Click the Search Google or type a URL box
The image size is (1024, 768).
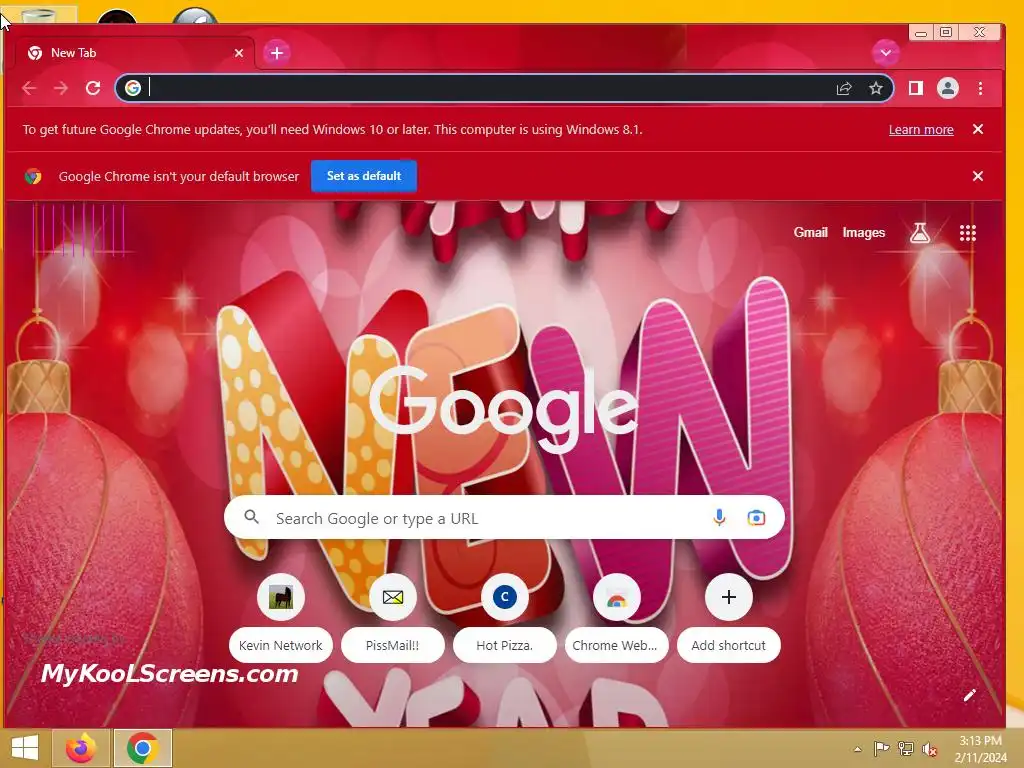tap(504, 518)
